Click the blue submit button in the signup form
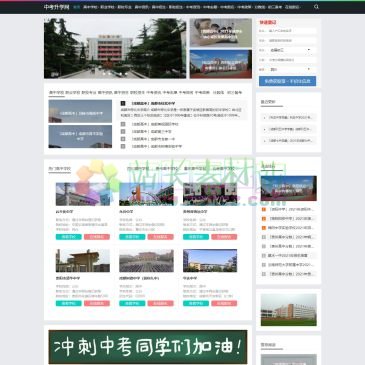 (287, 81)
